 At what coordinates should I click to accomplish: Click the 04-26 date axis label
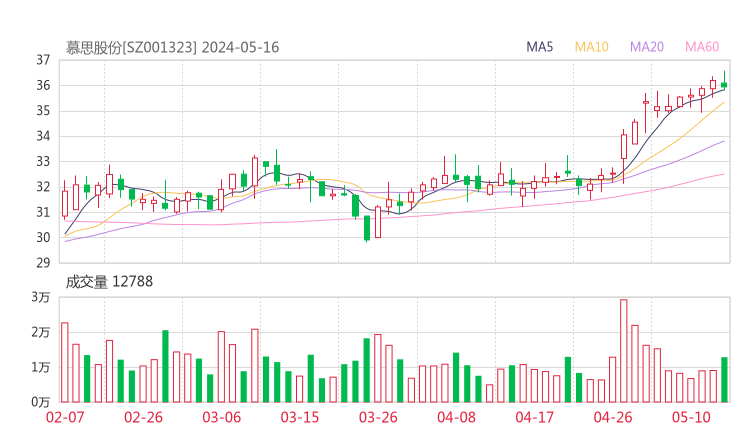[613, 417]
